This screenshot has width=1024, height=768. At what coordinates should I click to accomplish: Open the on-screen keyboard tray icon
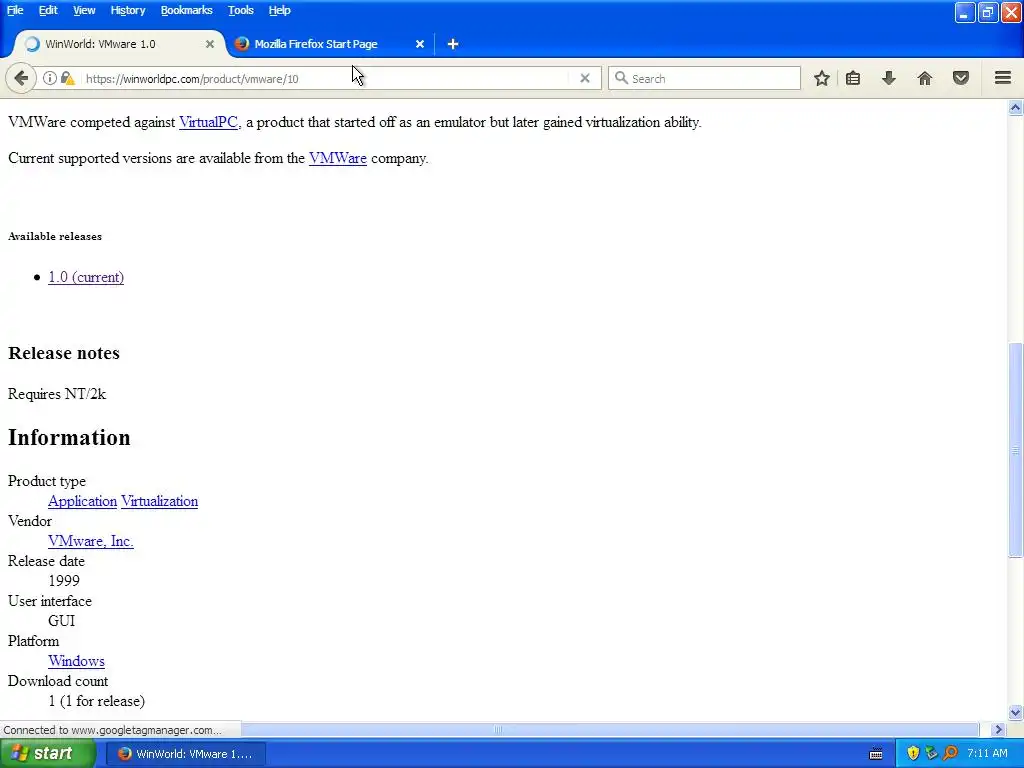click(876, 754)
